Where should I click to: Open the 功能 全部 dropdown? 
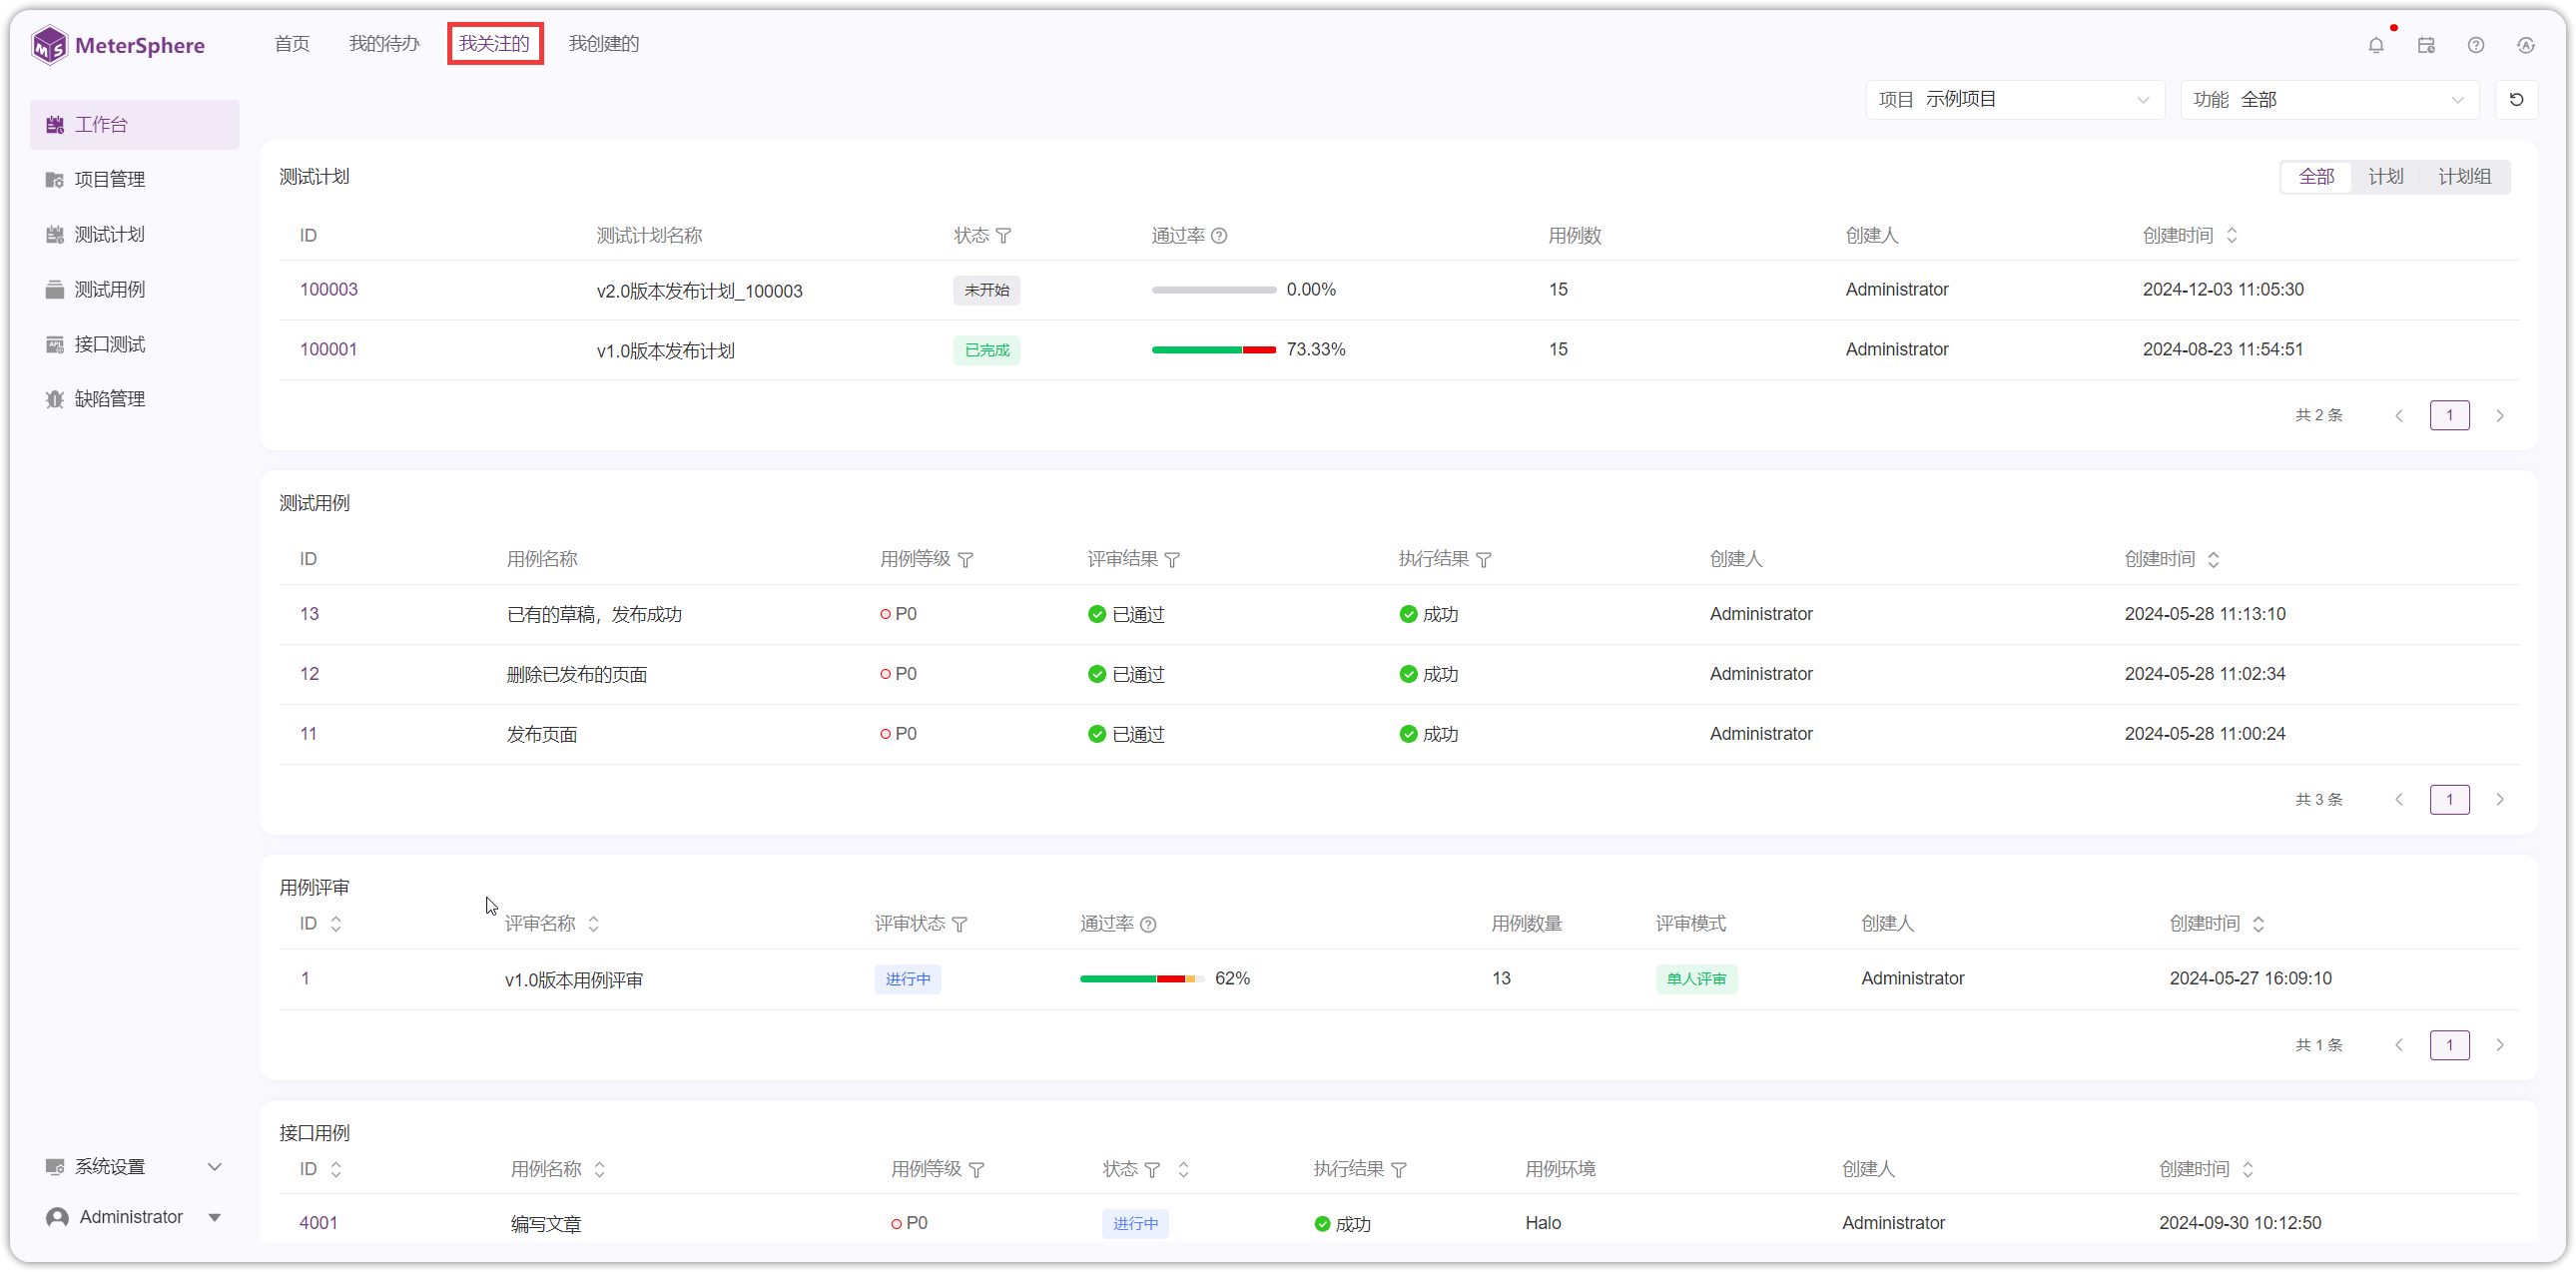(2328, 100)
